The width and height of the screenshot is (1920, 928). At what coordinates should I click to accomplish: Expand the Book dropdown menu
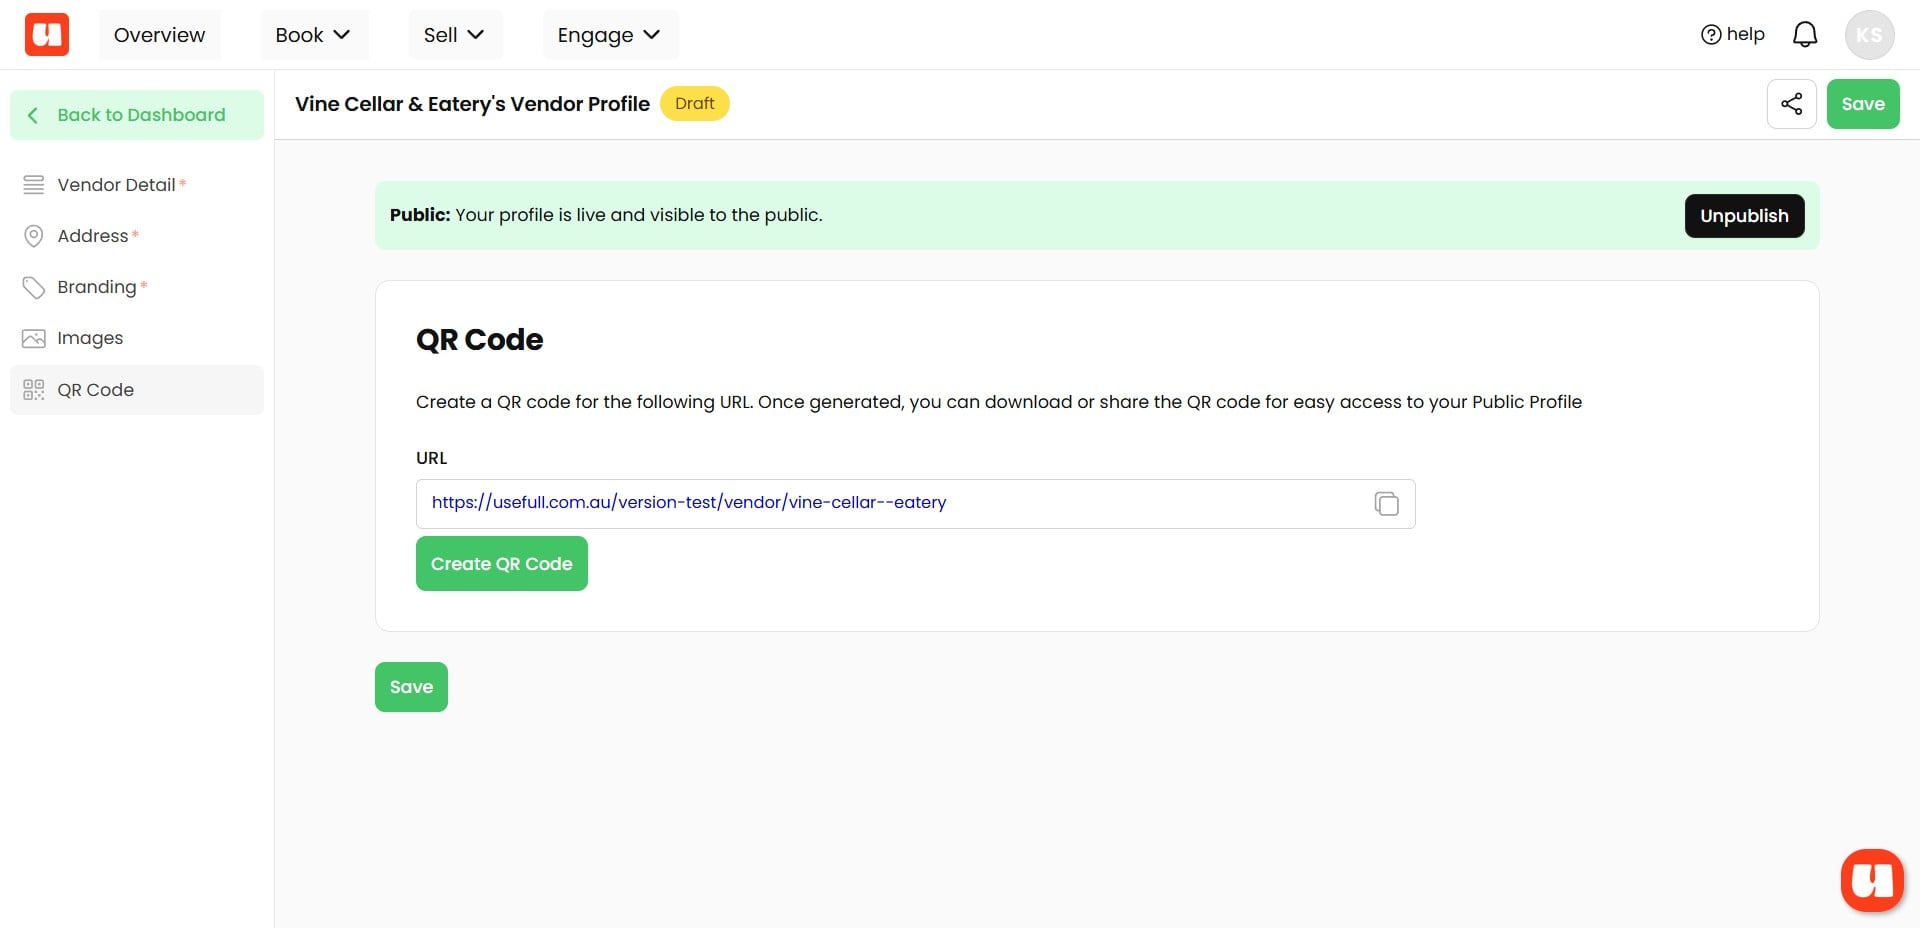coord(313,34)
